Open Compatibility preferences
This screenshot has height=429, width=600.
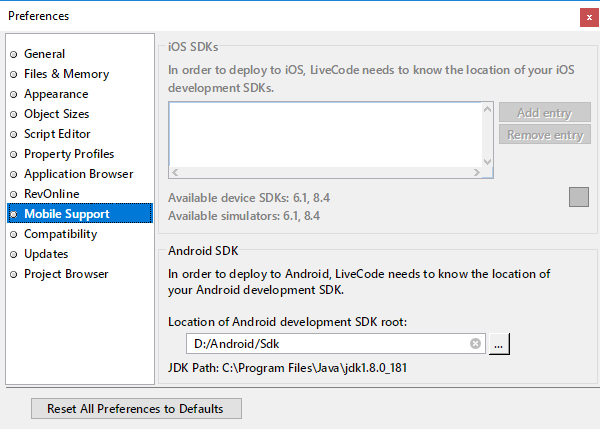60,234
